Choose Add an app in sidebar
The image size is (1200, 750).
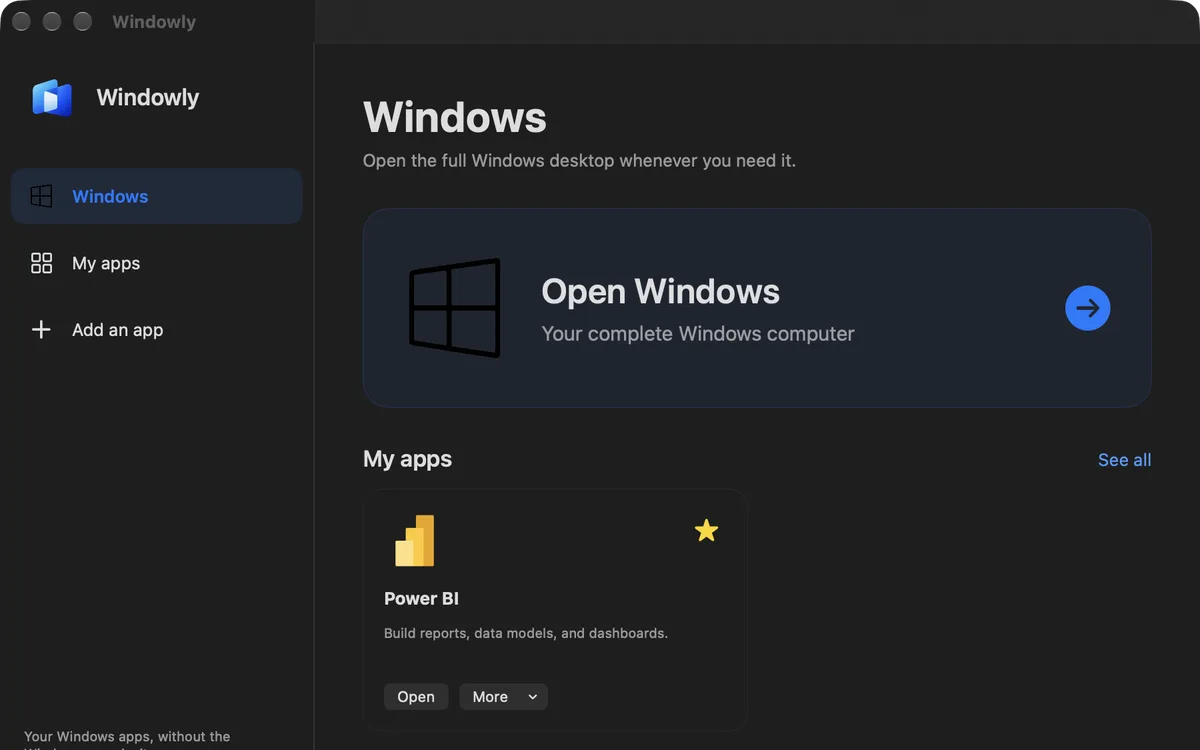(117, 330)
